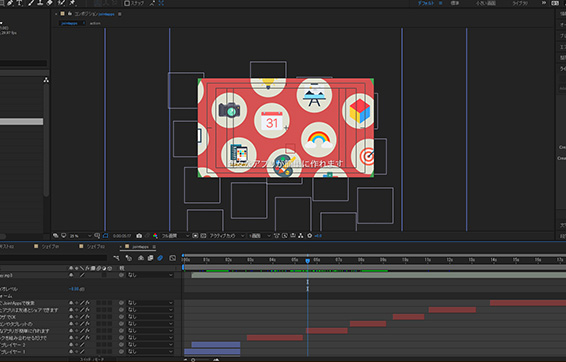Click blue プレイヤー 2 layer bar in timeline

tap(215, 345)
